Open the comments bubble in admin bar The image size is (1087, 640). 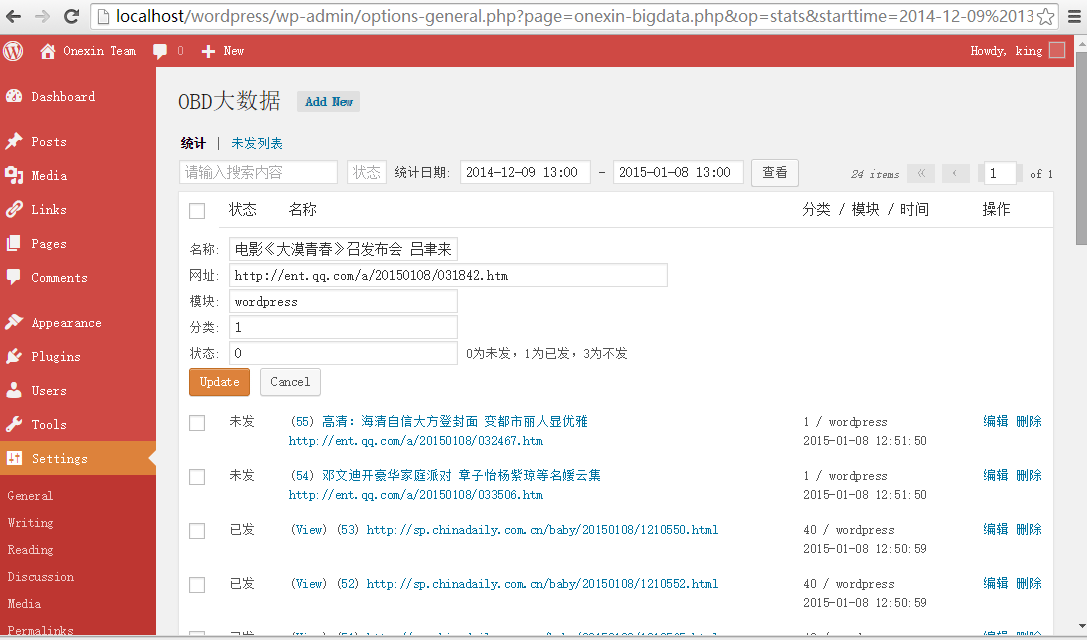pos(160,51)
